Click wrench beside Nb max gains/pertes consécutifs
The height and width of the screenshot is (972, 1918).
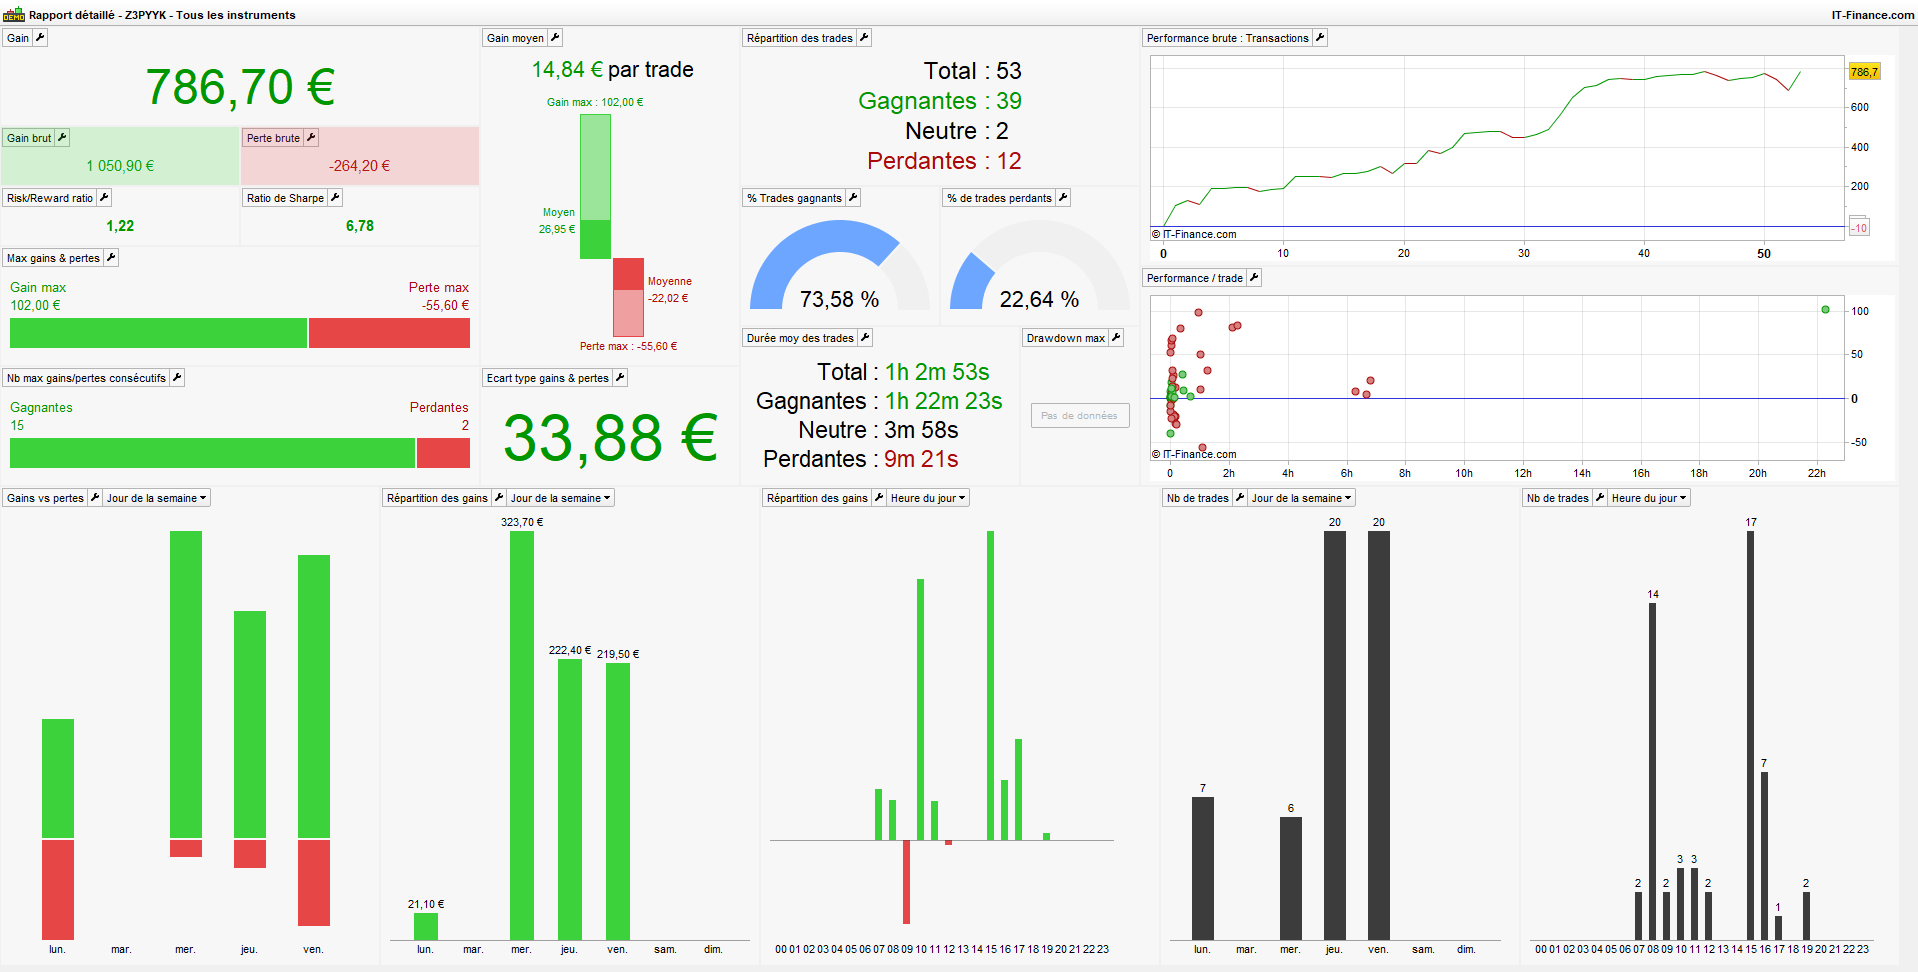pos(177,378)
